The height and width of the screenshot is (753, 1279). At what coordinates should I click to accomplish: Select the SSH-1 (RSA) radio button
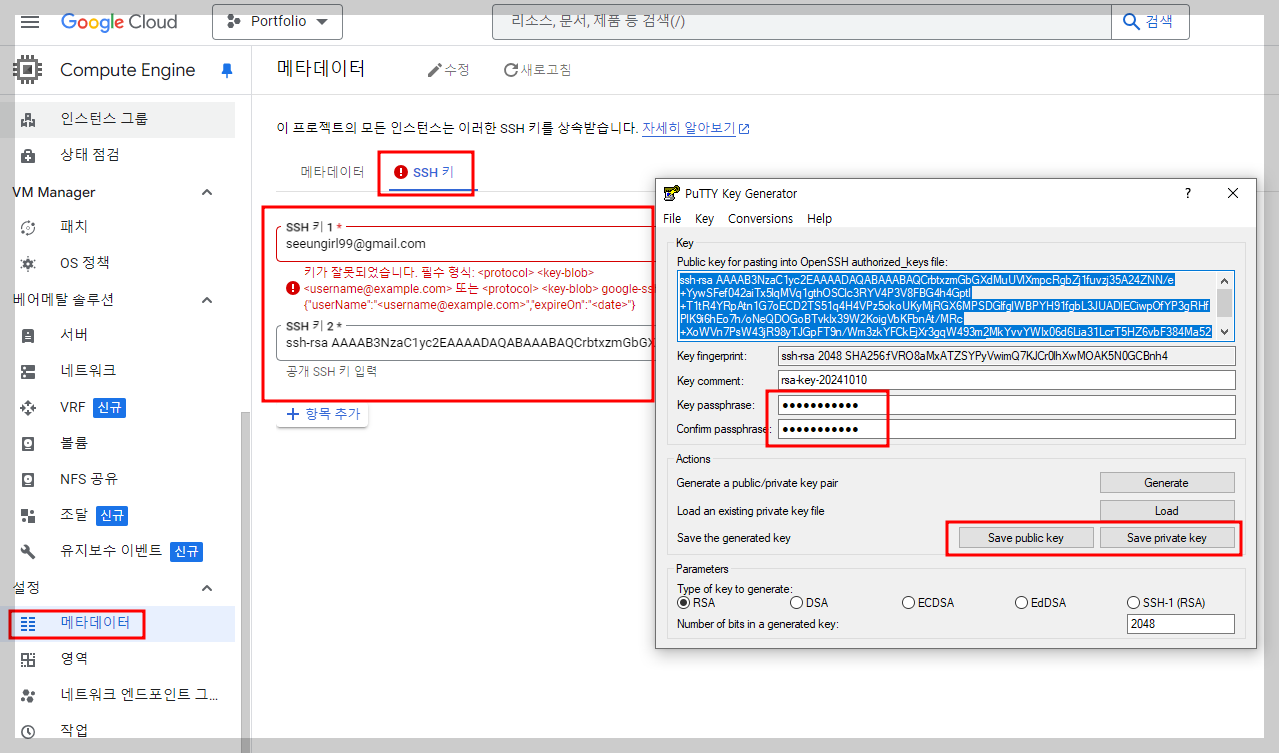click(x=1134, y=602)
